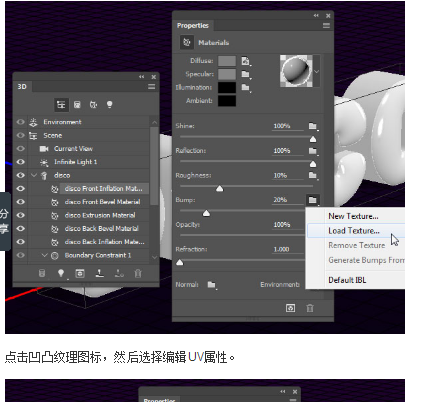Collapse the 3D panel with double arrows
The height and width of the screenshot is (402, 436).
click(x=142, y=77)
